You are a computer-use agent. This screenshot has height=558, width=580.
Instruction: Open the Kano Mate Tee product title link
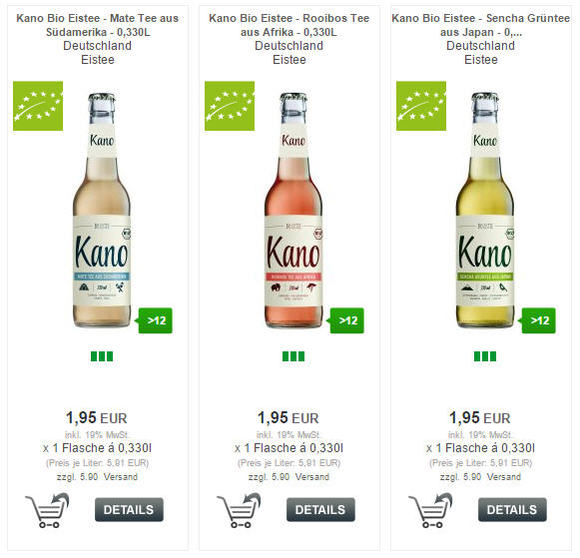98,25
